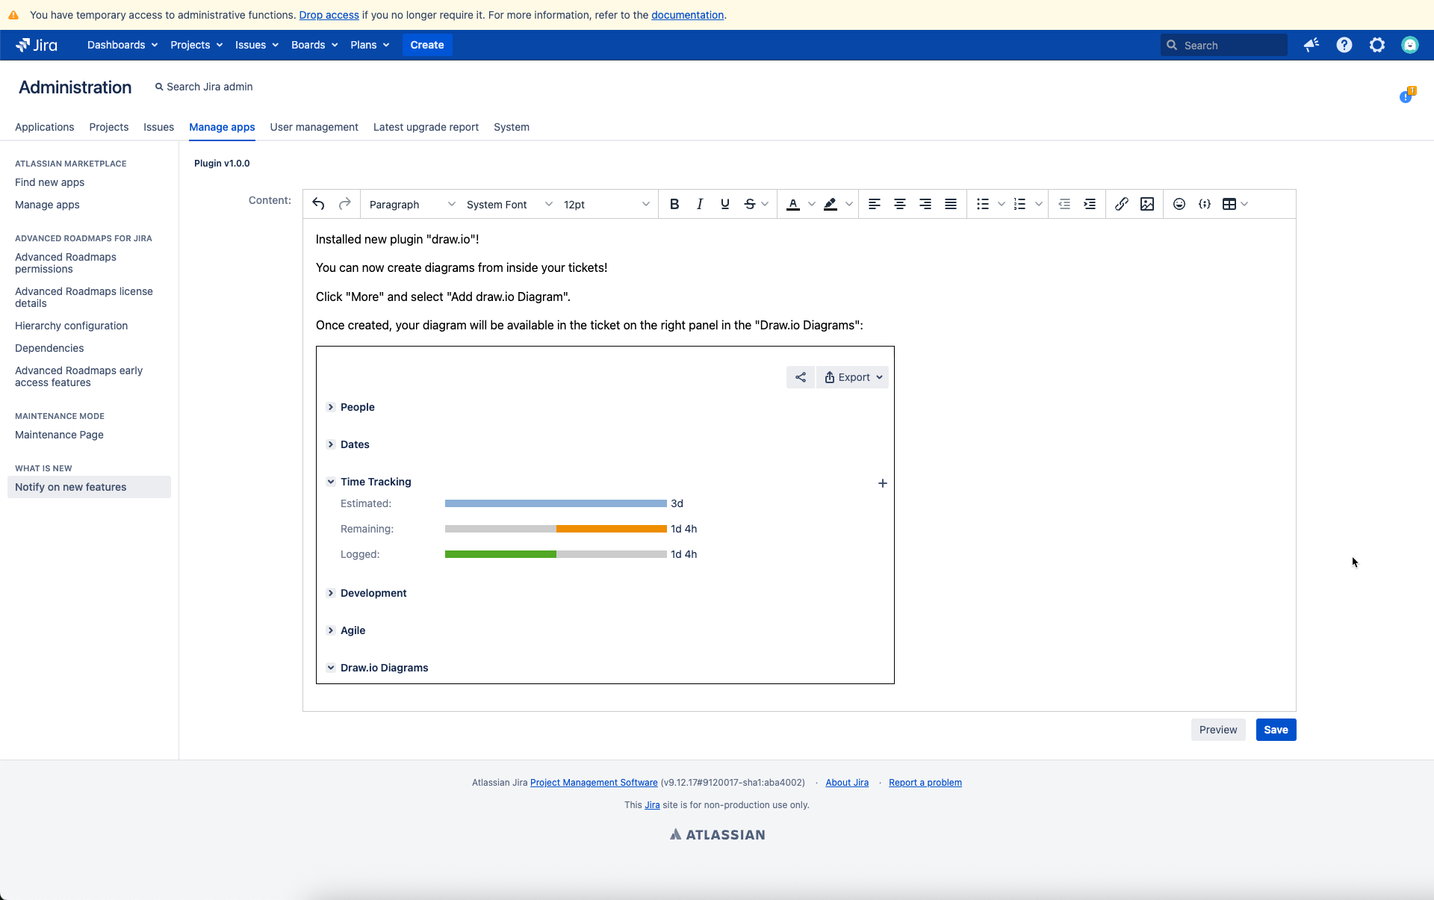
Task: Toggle Strikethrough formatting
Action: pyautogui.click(x=750, y=204)
